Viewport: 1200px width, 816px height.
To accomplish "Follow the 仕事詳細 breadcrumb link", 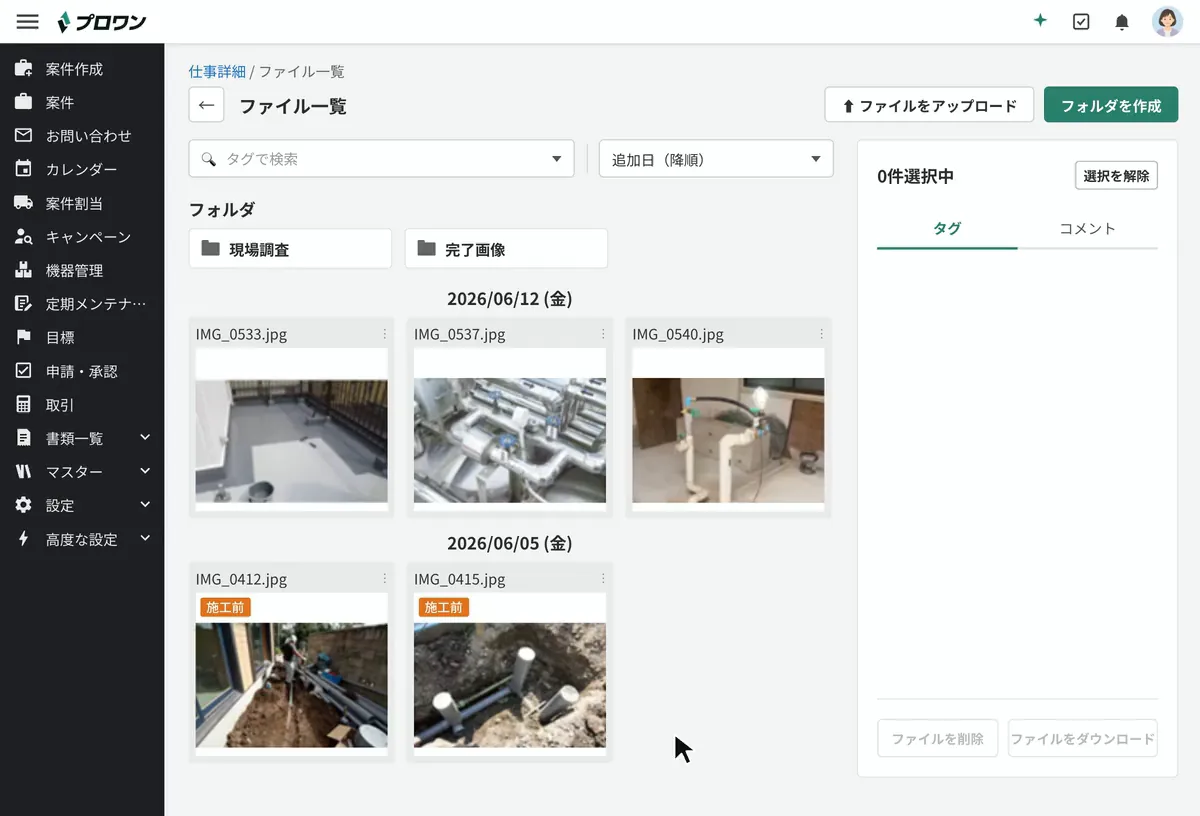I will (x=217, y=72).
